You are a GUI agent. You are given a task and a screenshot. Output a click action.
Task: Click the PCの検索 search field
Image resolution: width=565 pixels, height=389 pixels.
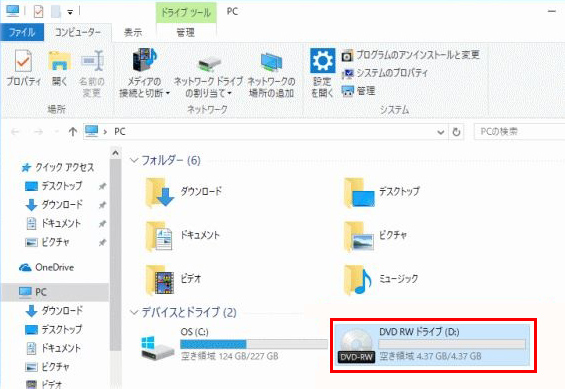519,132
